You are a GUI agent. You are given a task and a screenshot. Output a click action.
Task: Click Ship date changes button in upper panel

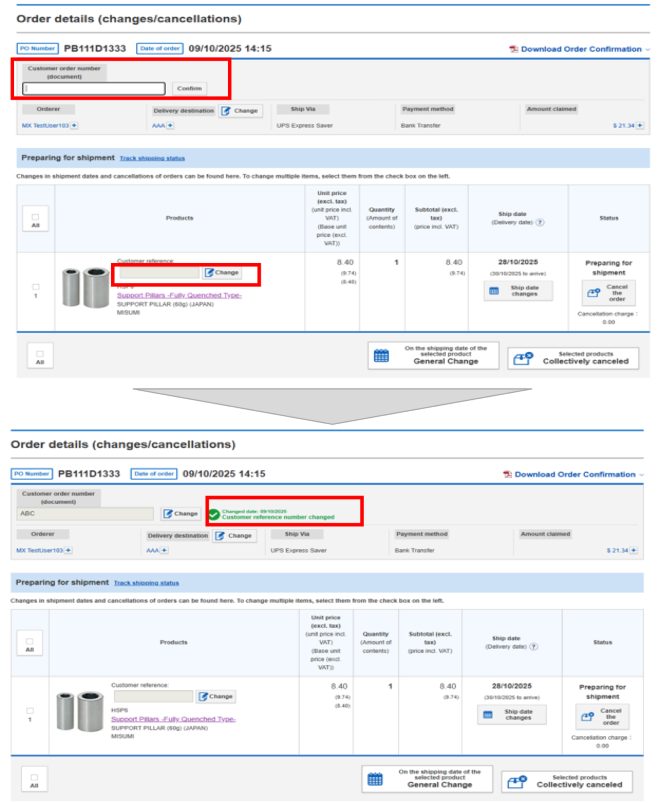click(x=518, y=291)
